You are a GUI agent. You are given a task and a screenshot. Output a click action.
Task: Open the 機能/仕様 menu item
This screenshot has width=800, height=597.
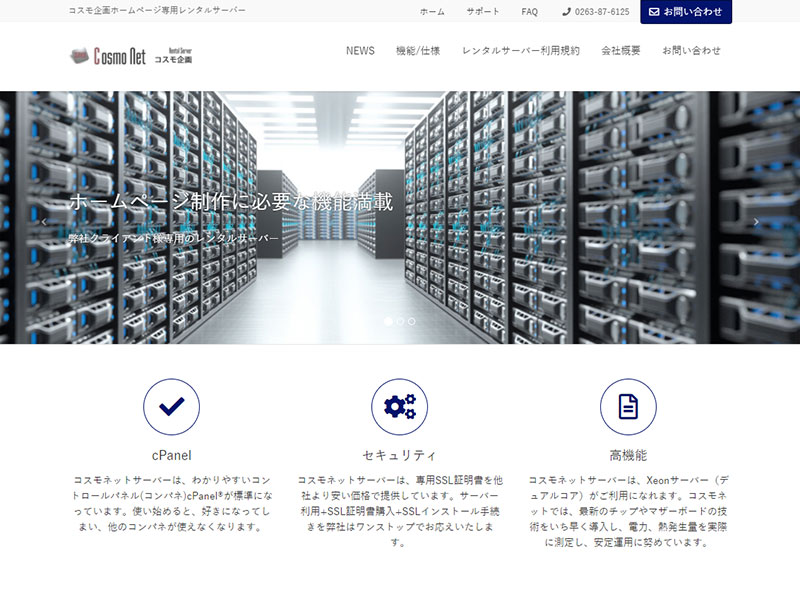click(418, 51)
